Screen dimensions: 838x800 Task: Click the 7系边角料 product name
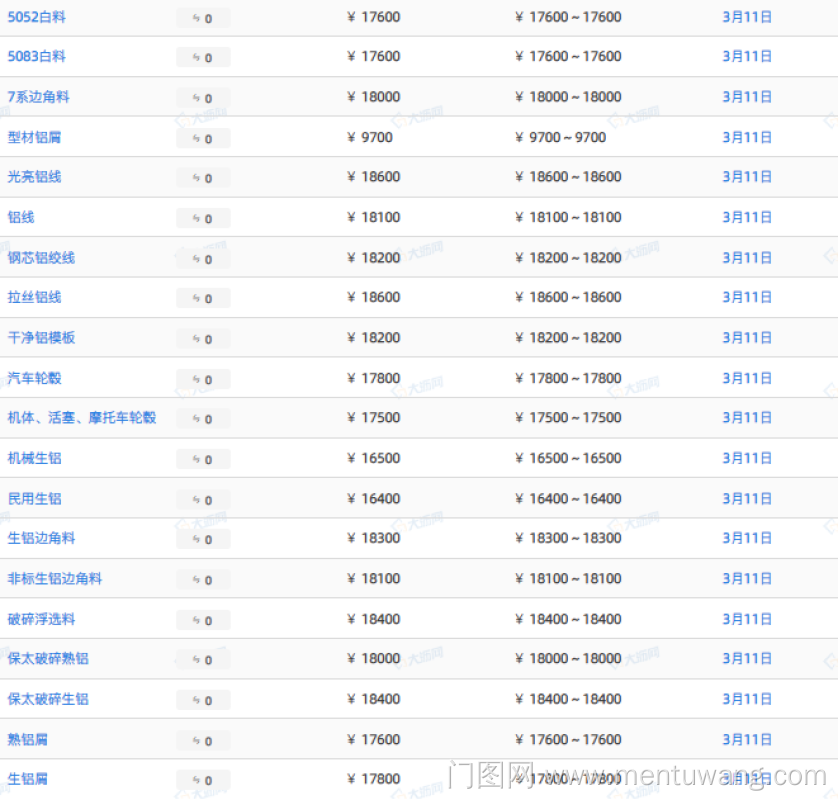[x=39, y=97]
